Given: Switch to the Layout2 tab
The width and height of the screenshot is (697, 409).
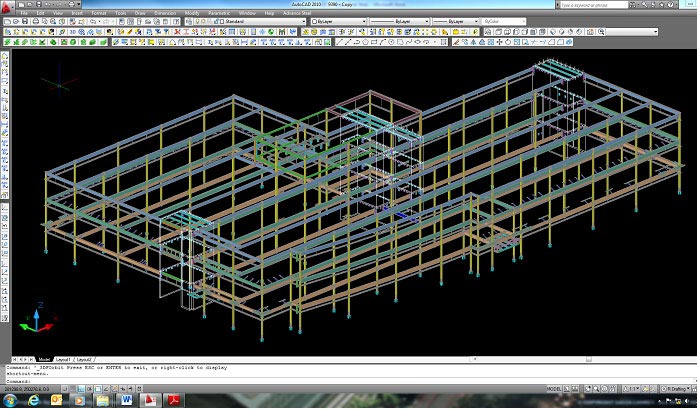Looking at the screenshot, I should click(x=86, y=357).
